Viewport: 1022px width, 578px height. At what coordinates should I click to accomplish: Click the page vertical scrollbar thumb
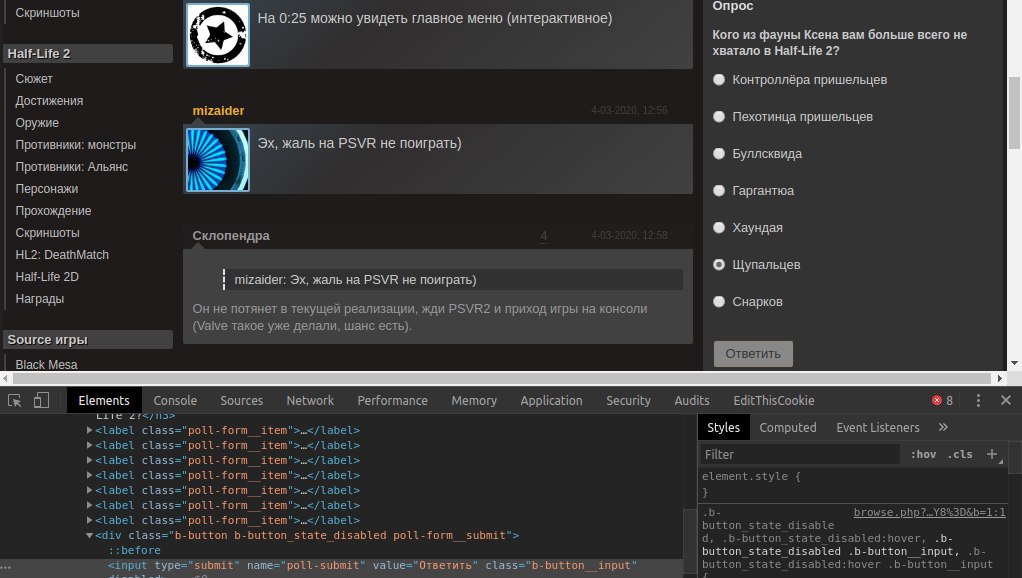[x=1014, y=113]
